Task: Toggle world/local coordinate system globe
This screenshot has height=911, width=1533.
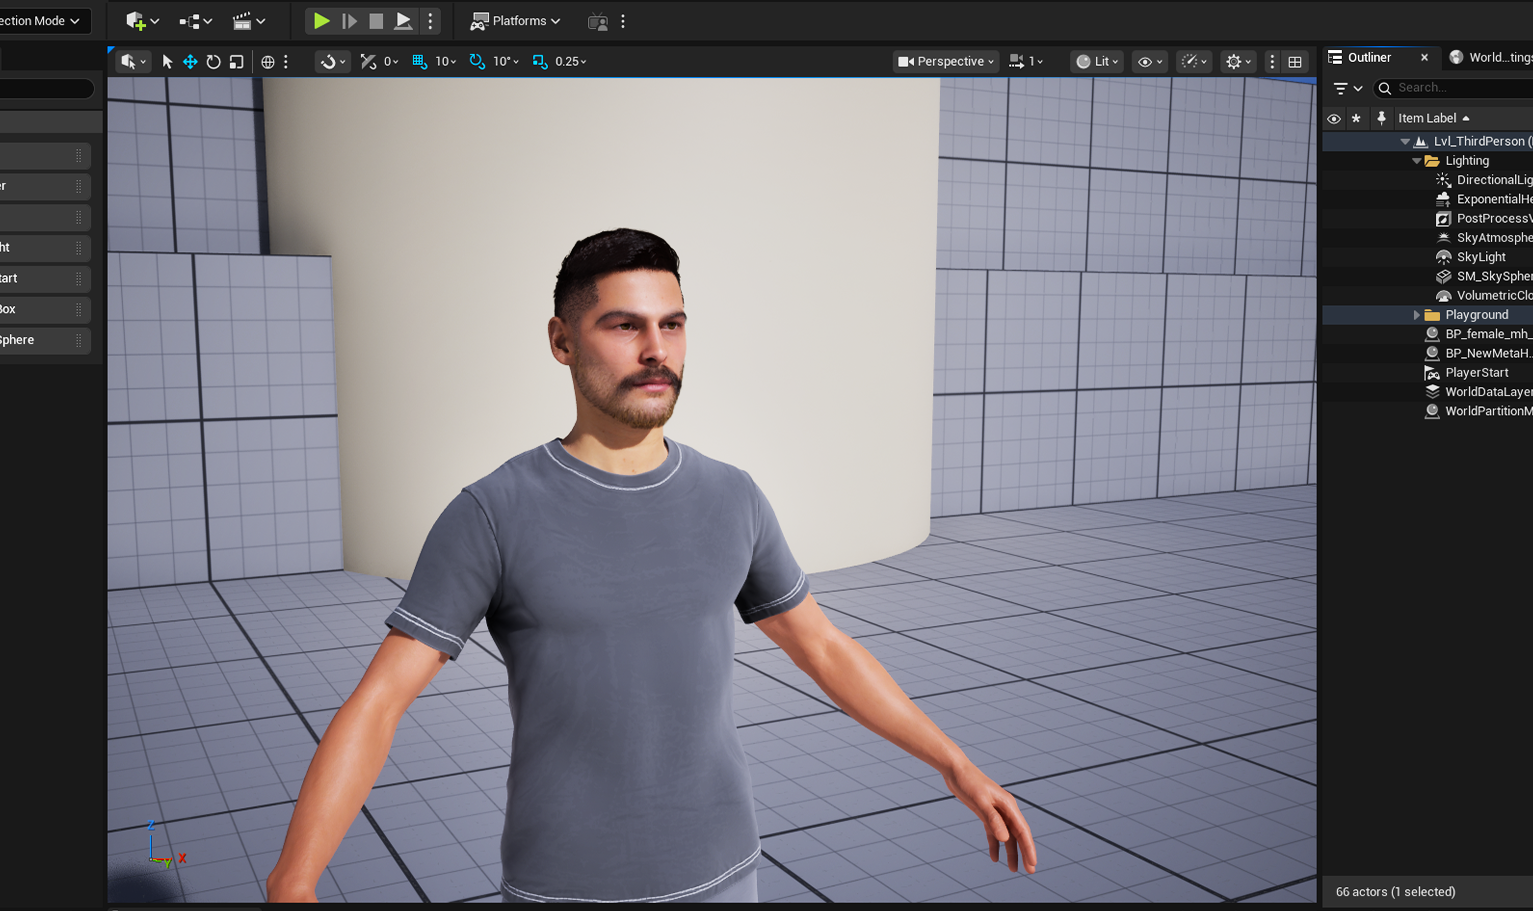Action: [268, 61]
